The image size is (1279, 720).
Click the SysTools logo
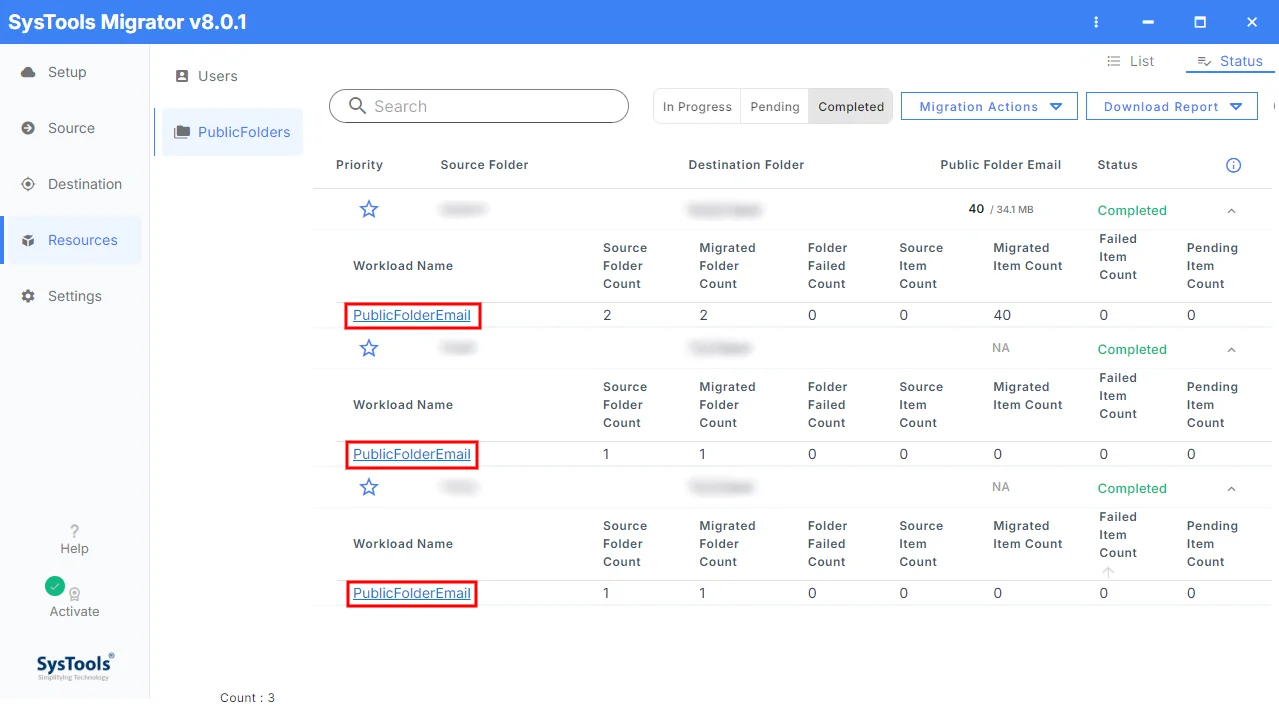point(75,666)
